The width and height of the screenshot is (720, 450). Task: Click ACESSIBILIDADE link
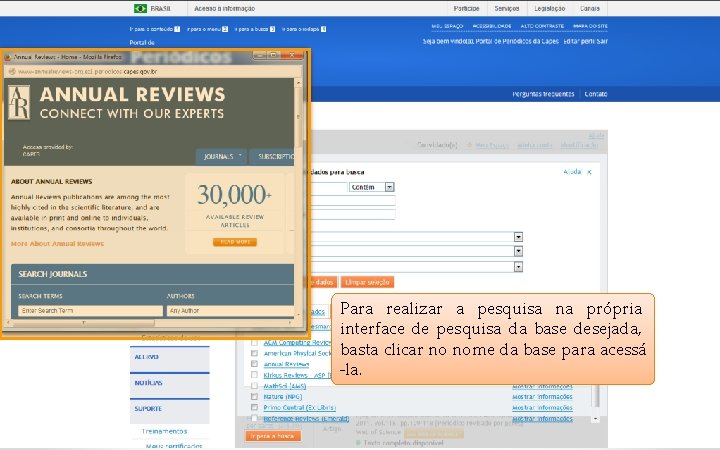click(x=492, y=26)
